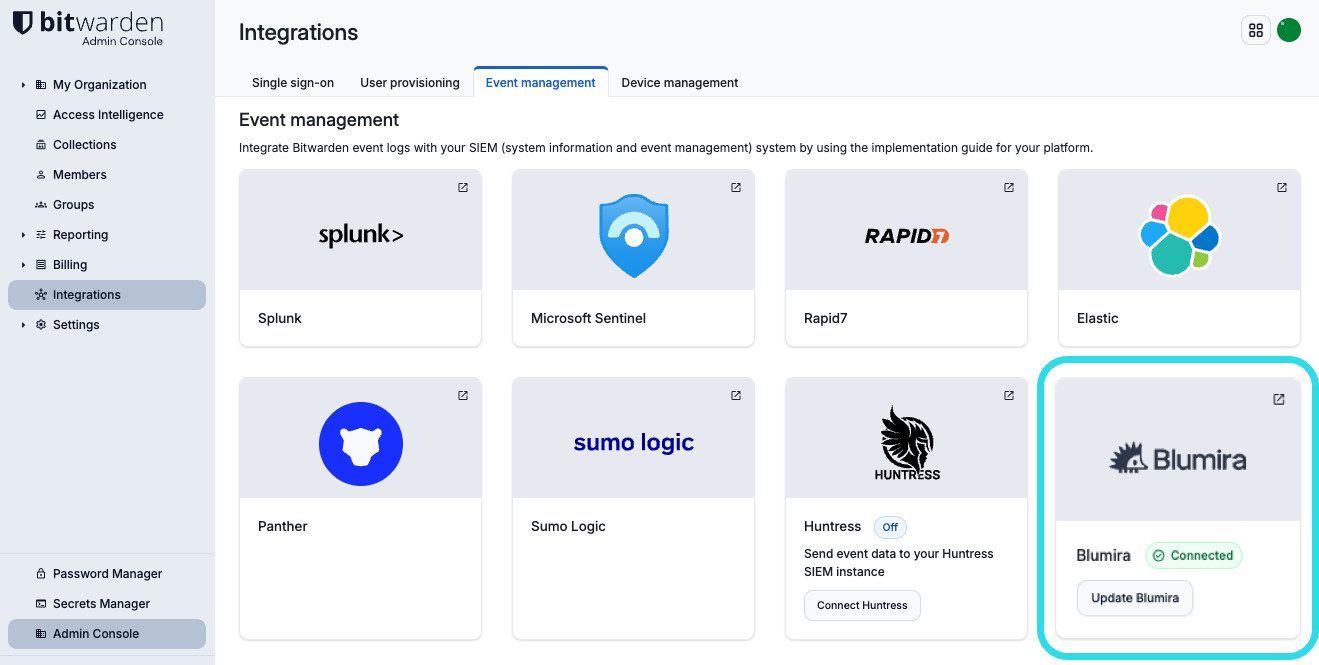The image size is (1319, 665).
Task: Click the Microsoft Sentinel shield logo
Action: pyautogui.click(x=634, y=236)
